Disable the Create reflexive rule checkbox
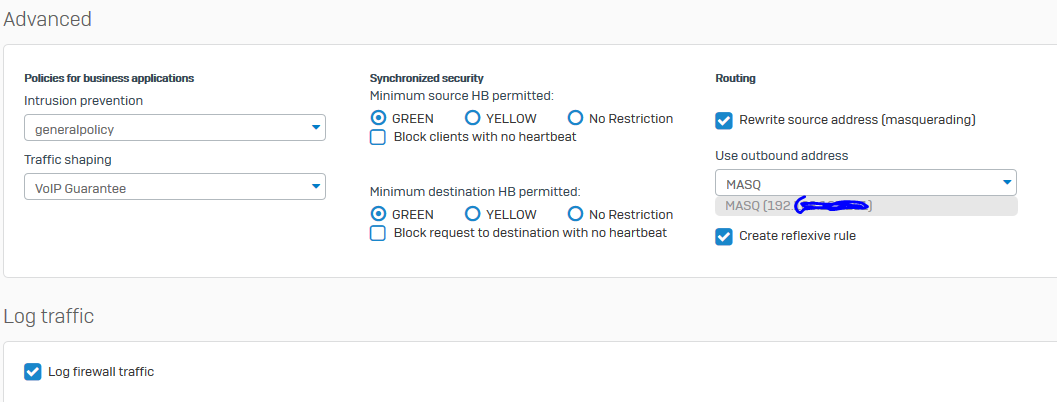The image size is (1057, 402). click(x=724, y=236)
